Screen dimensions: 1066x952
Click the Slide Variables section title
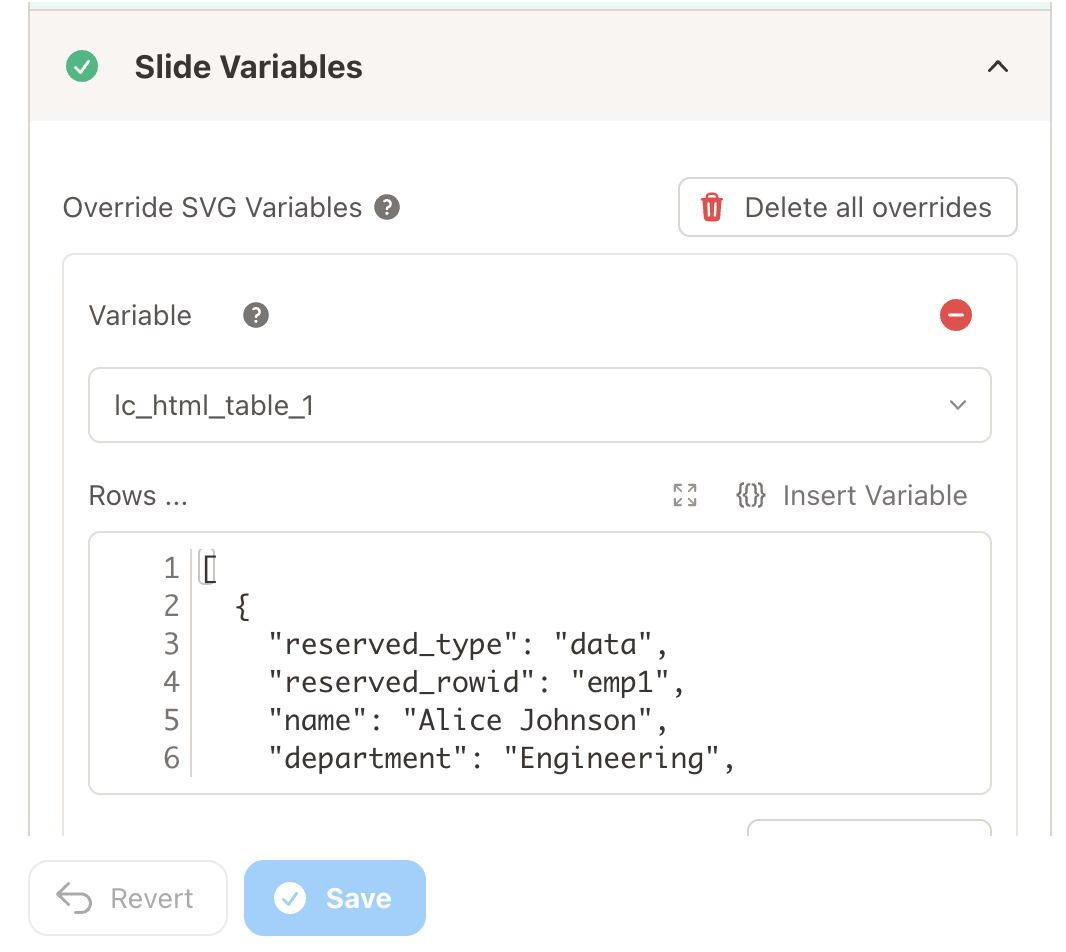tap(248, 67)
